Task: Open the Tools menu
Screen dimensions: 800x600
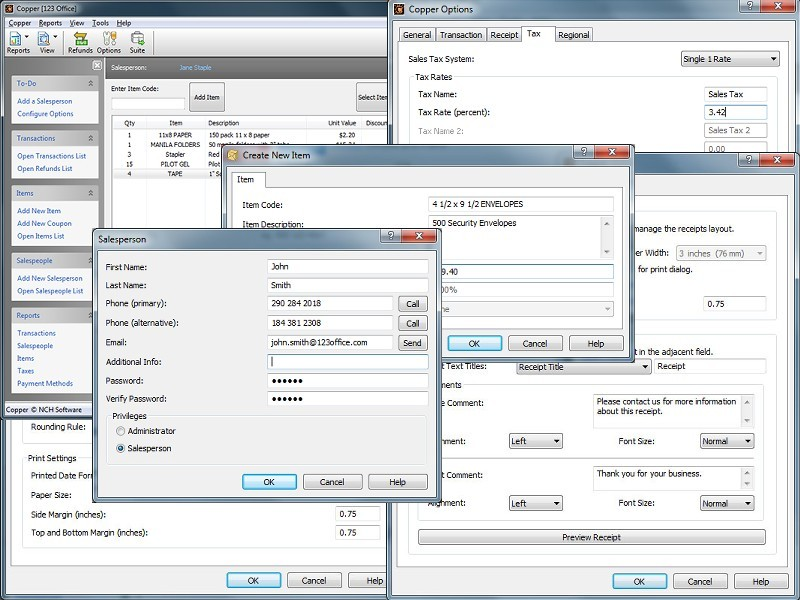Action: click(100, 21)
